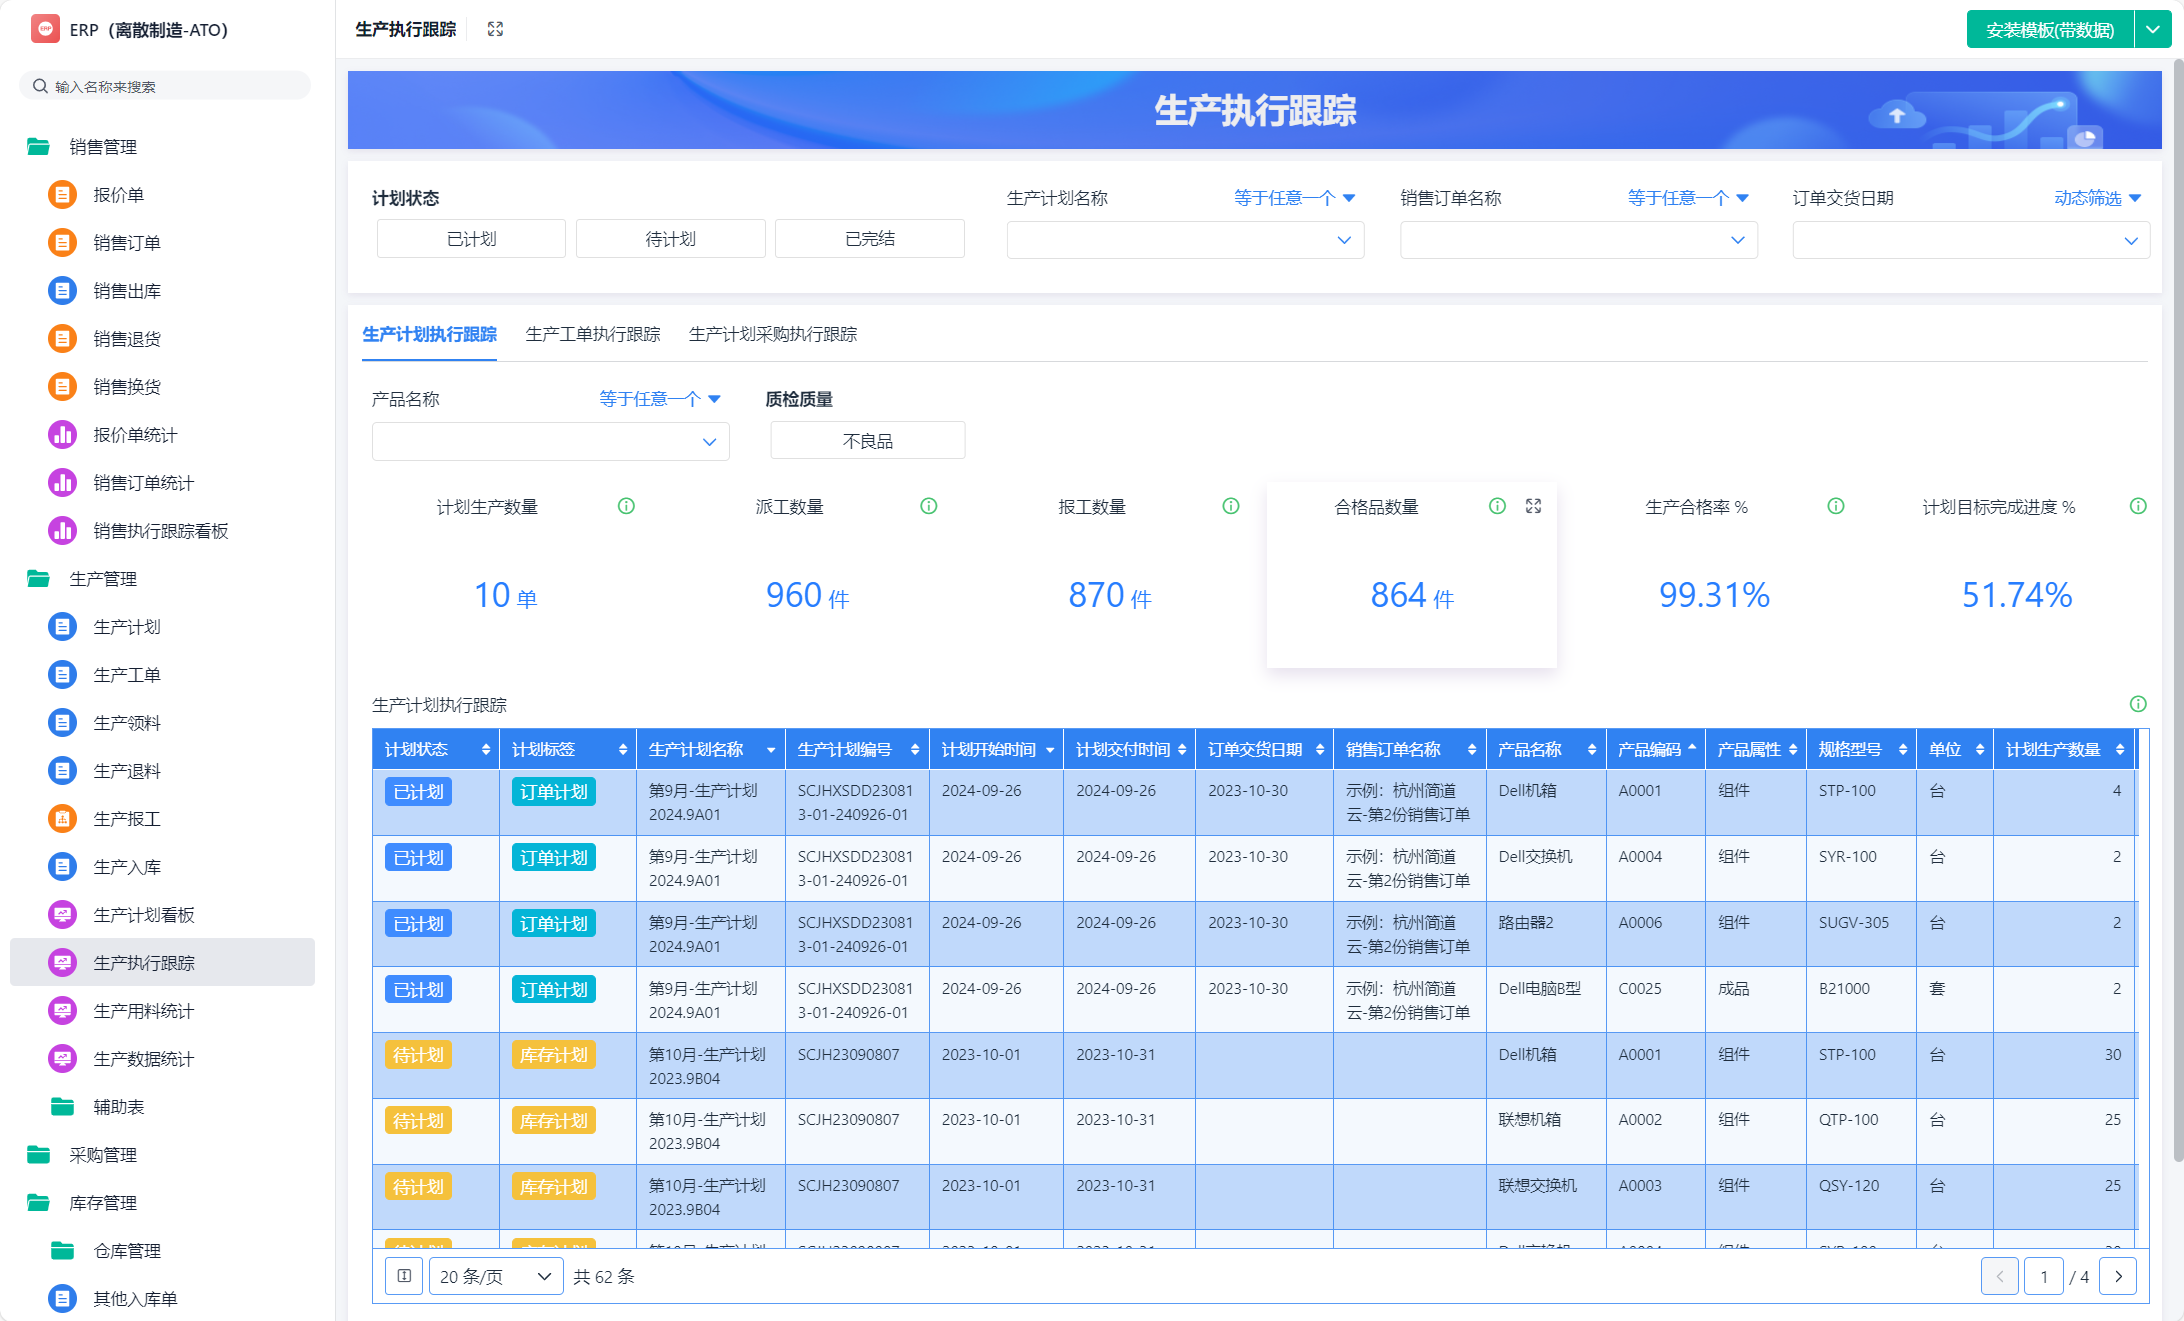Toggle the 已计划 status filter
The height and width of the screenshot is (1321, 2184).
(x=471, y=239)
